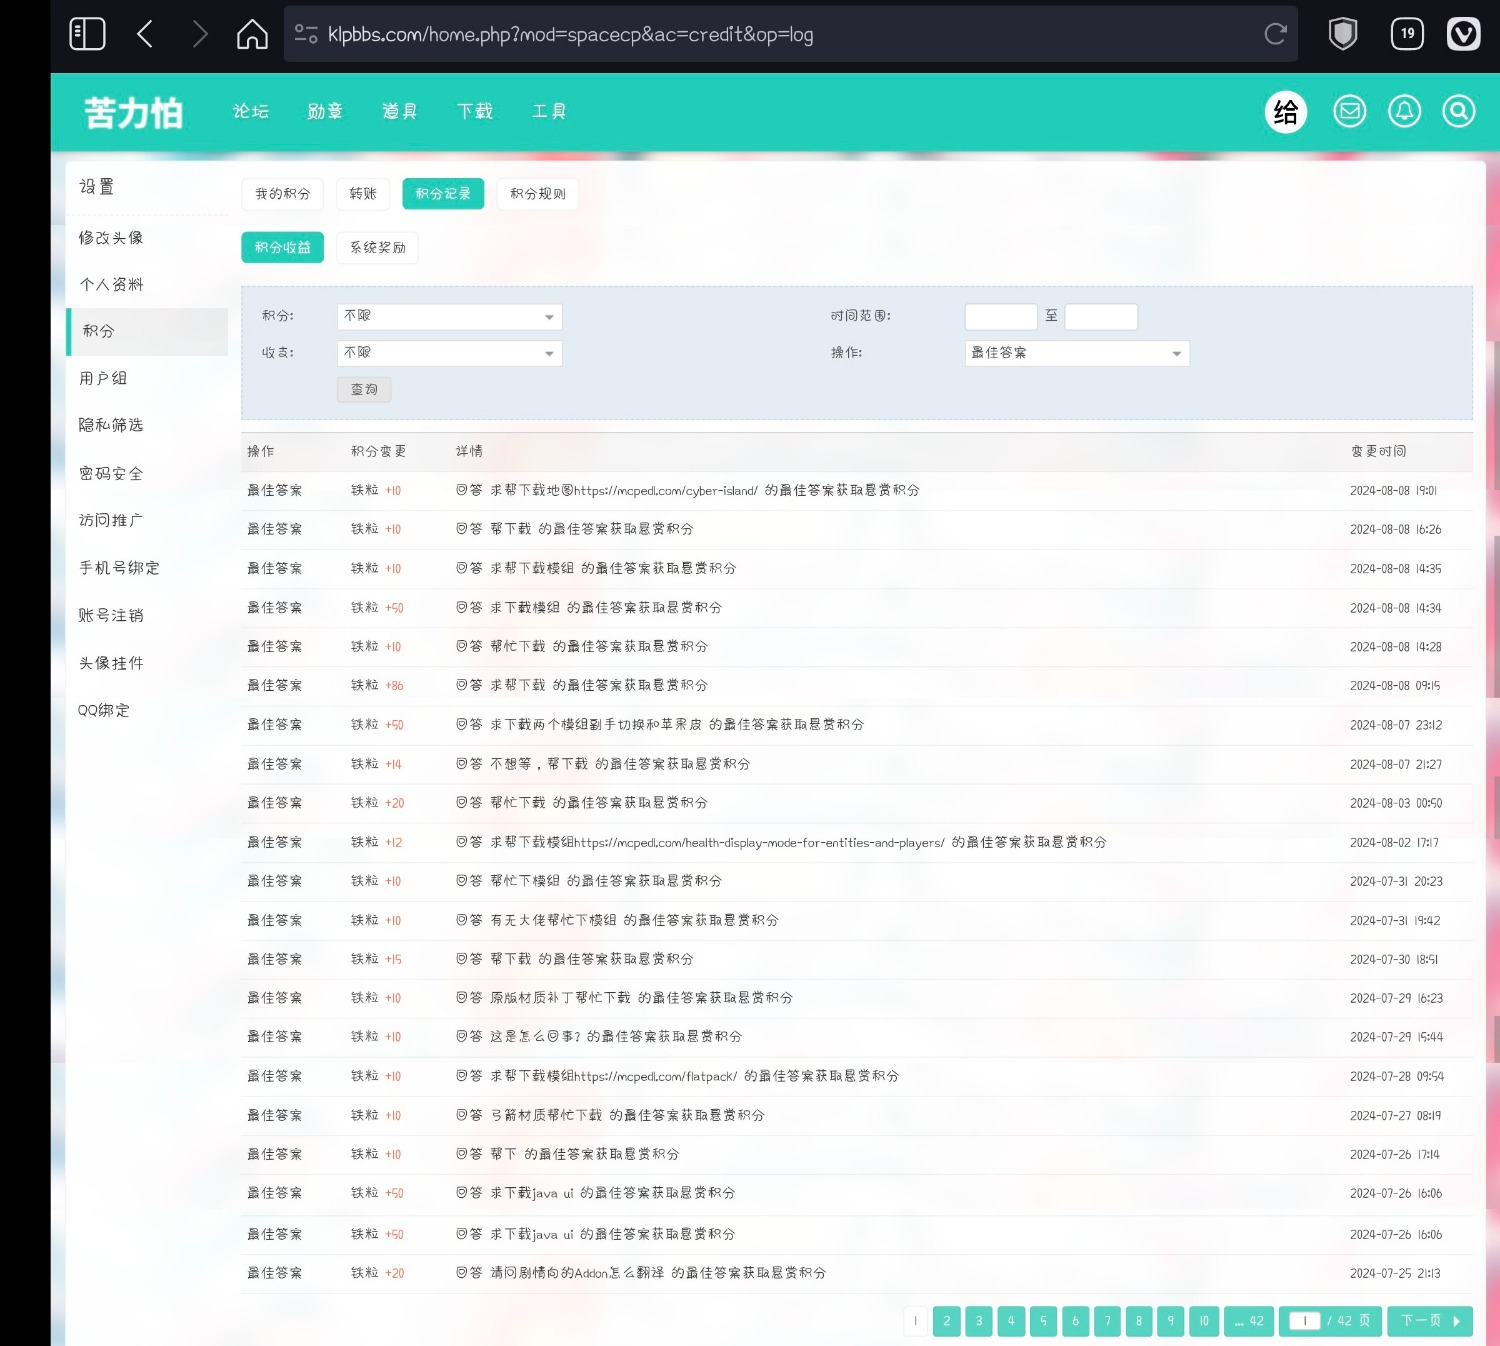This screenshot has height=1346, width=1500.
Task: Jump to the last page ... 42
Action: (1249, 1321)
